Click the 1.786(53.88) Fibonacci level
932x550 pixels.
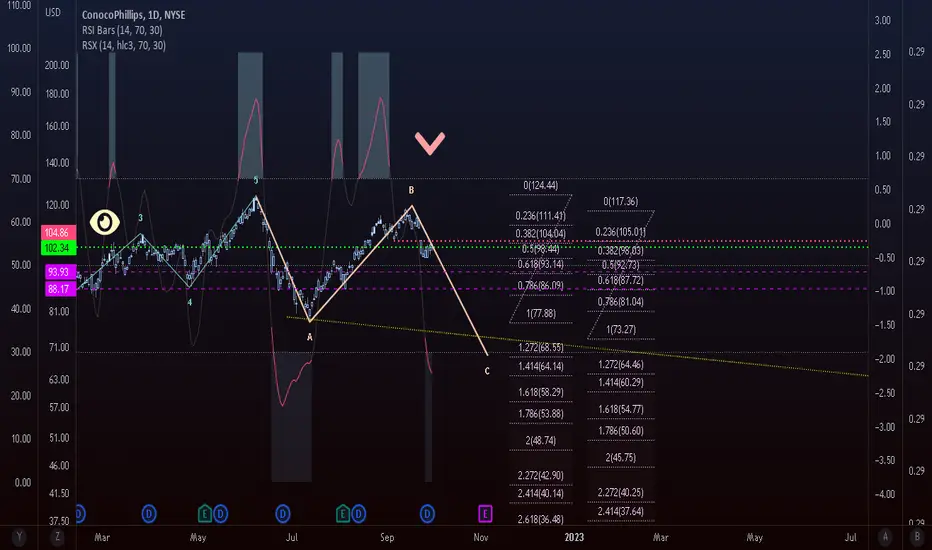(540, 414)
